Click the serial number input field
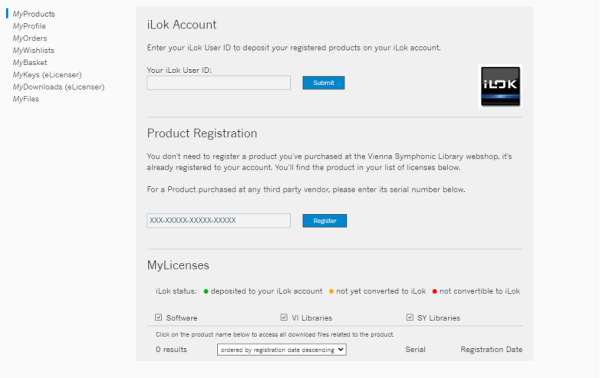Screen dimensions: 600x378 [x=218, y=220]
